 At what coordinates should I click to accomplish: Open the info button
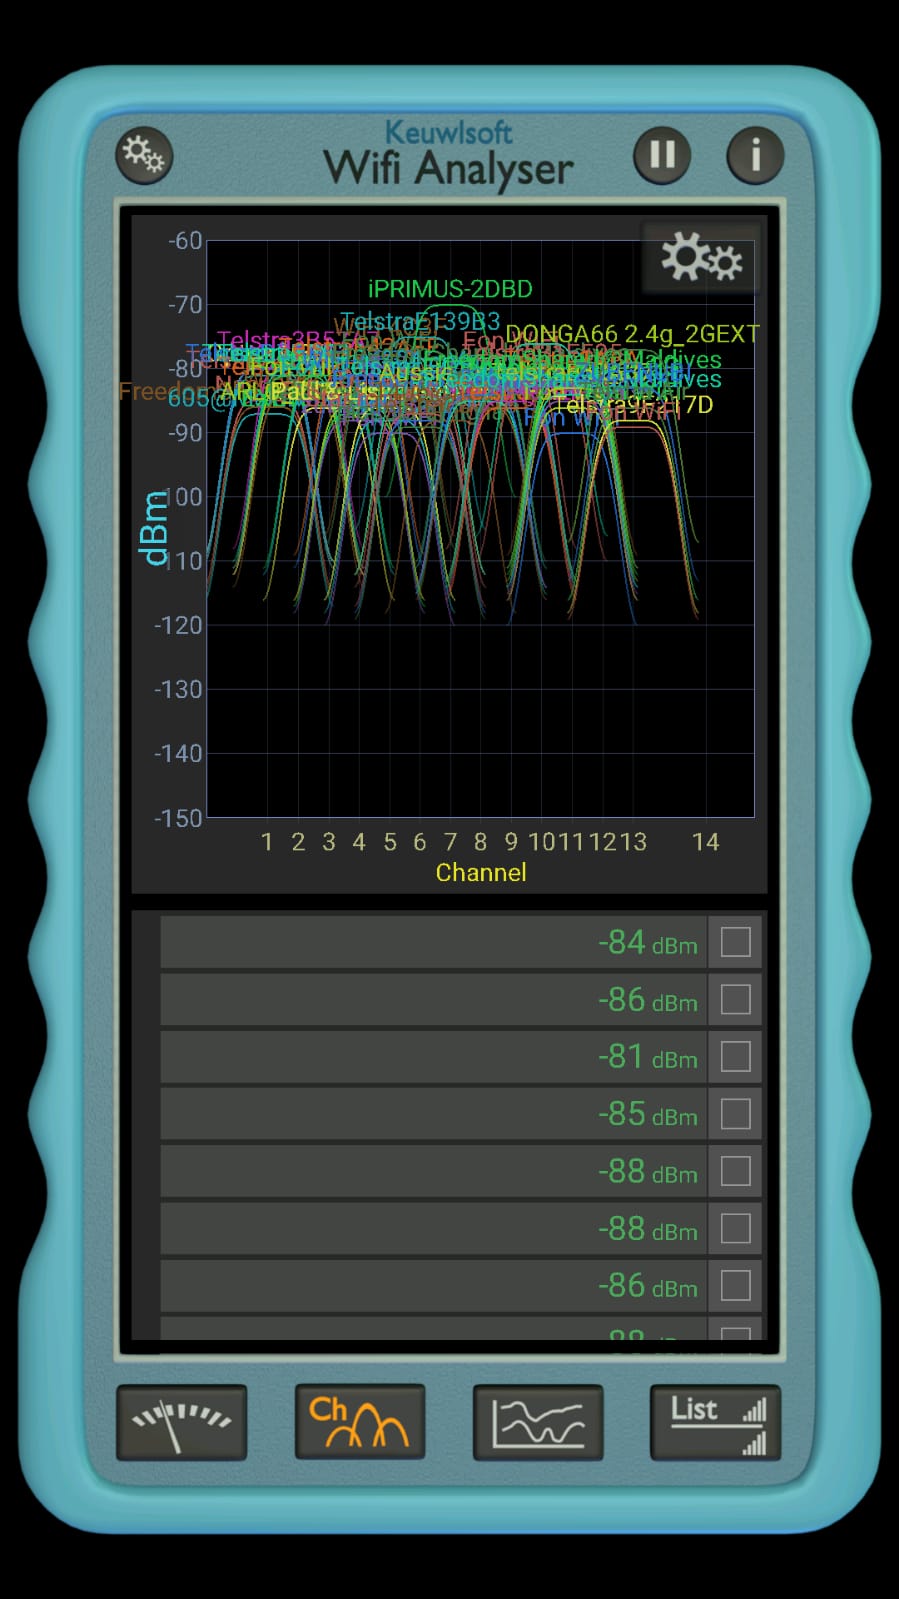click(754, 155)
